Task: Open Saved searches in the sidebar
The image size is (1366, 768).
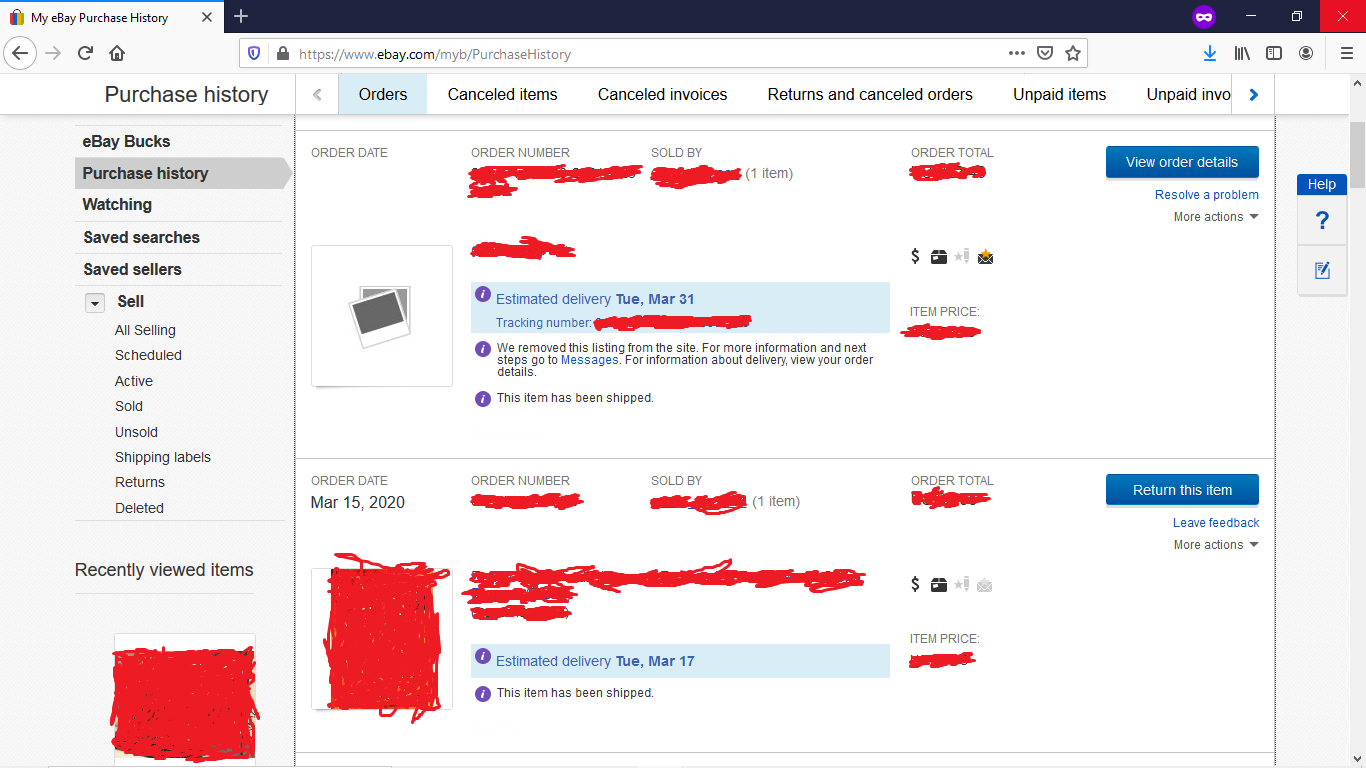Action: pos(141,238)
